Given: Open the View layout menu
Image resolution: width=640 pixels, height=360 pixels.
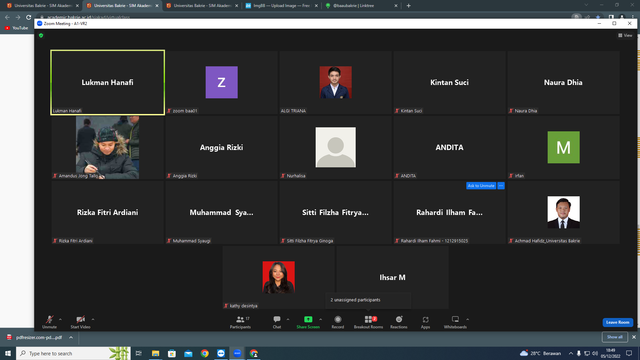Looking at the screenshot, I should 625,36.
